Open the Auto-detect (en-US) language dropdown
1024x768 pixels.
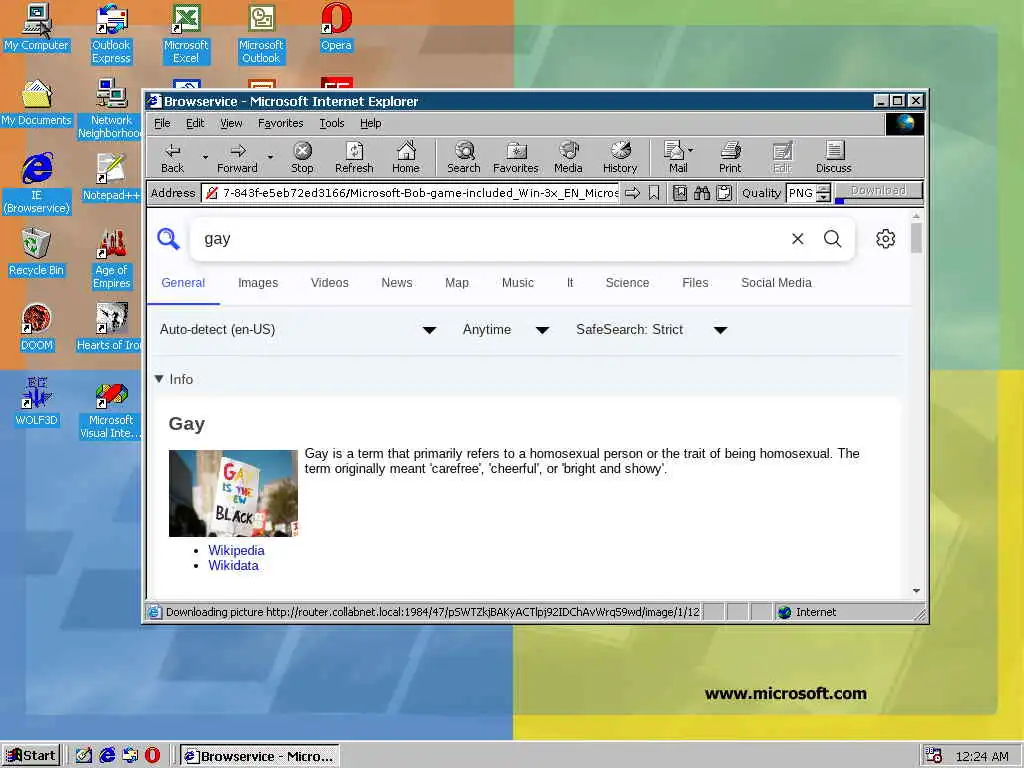[298, 330]
